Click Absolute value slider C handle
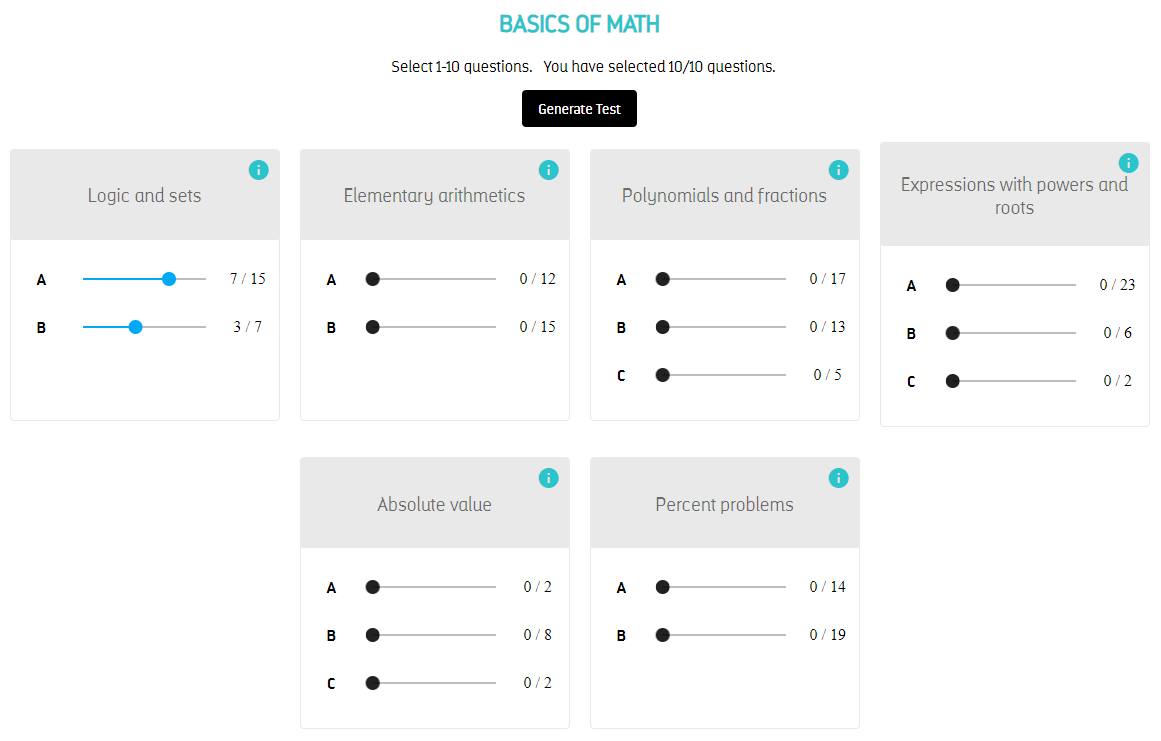The height and width of the screenshot is (741, 1161). pyautogui.click(x=373, y=683)
